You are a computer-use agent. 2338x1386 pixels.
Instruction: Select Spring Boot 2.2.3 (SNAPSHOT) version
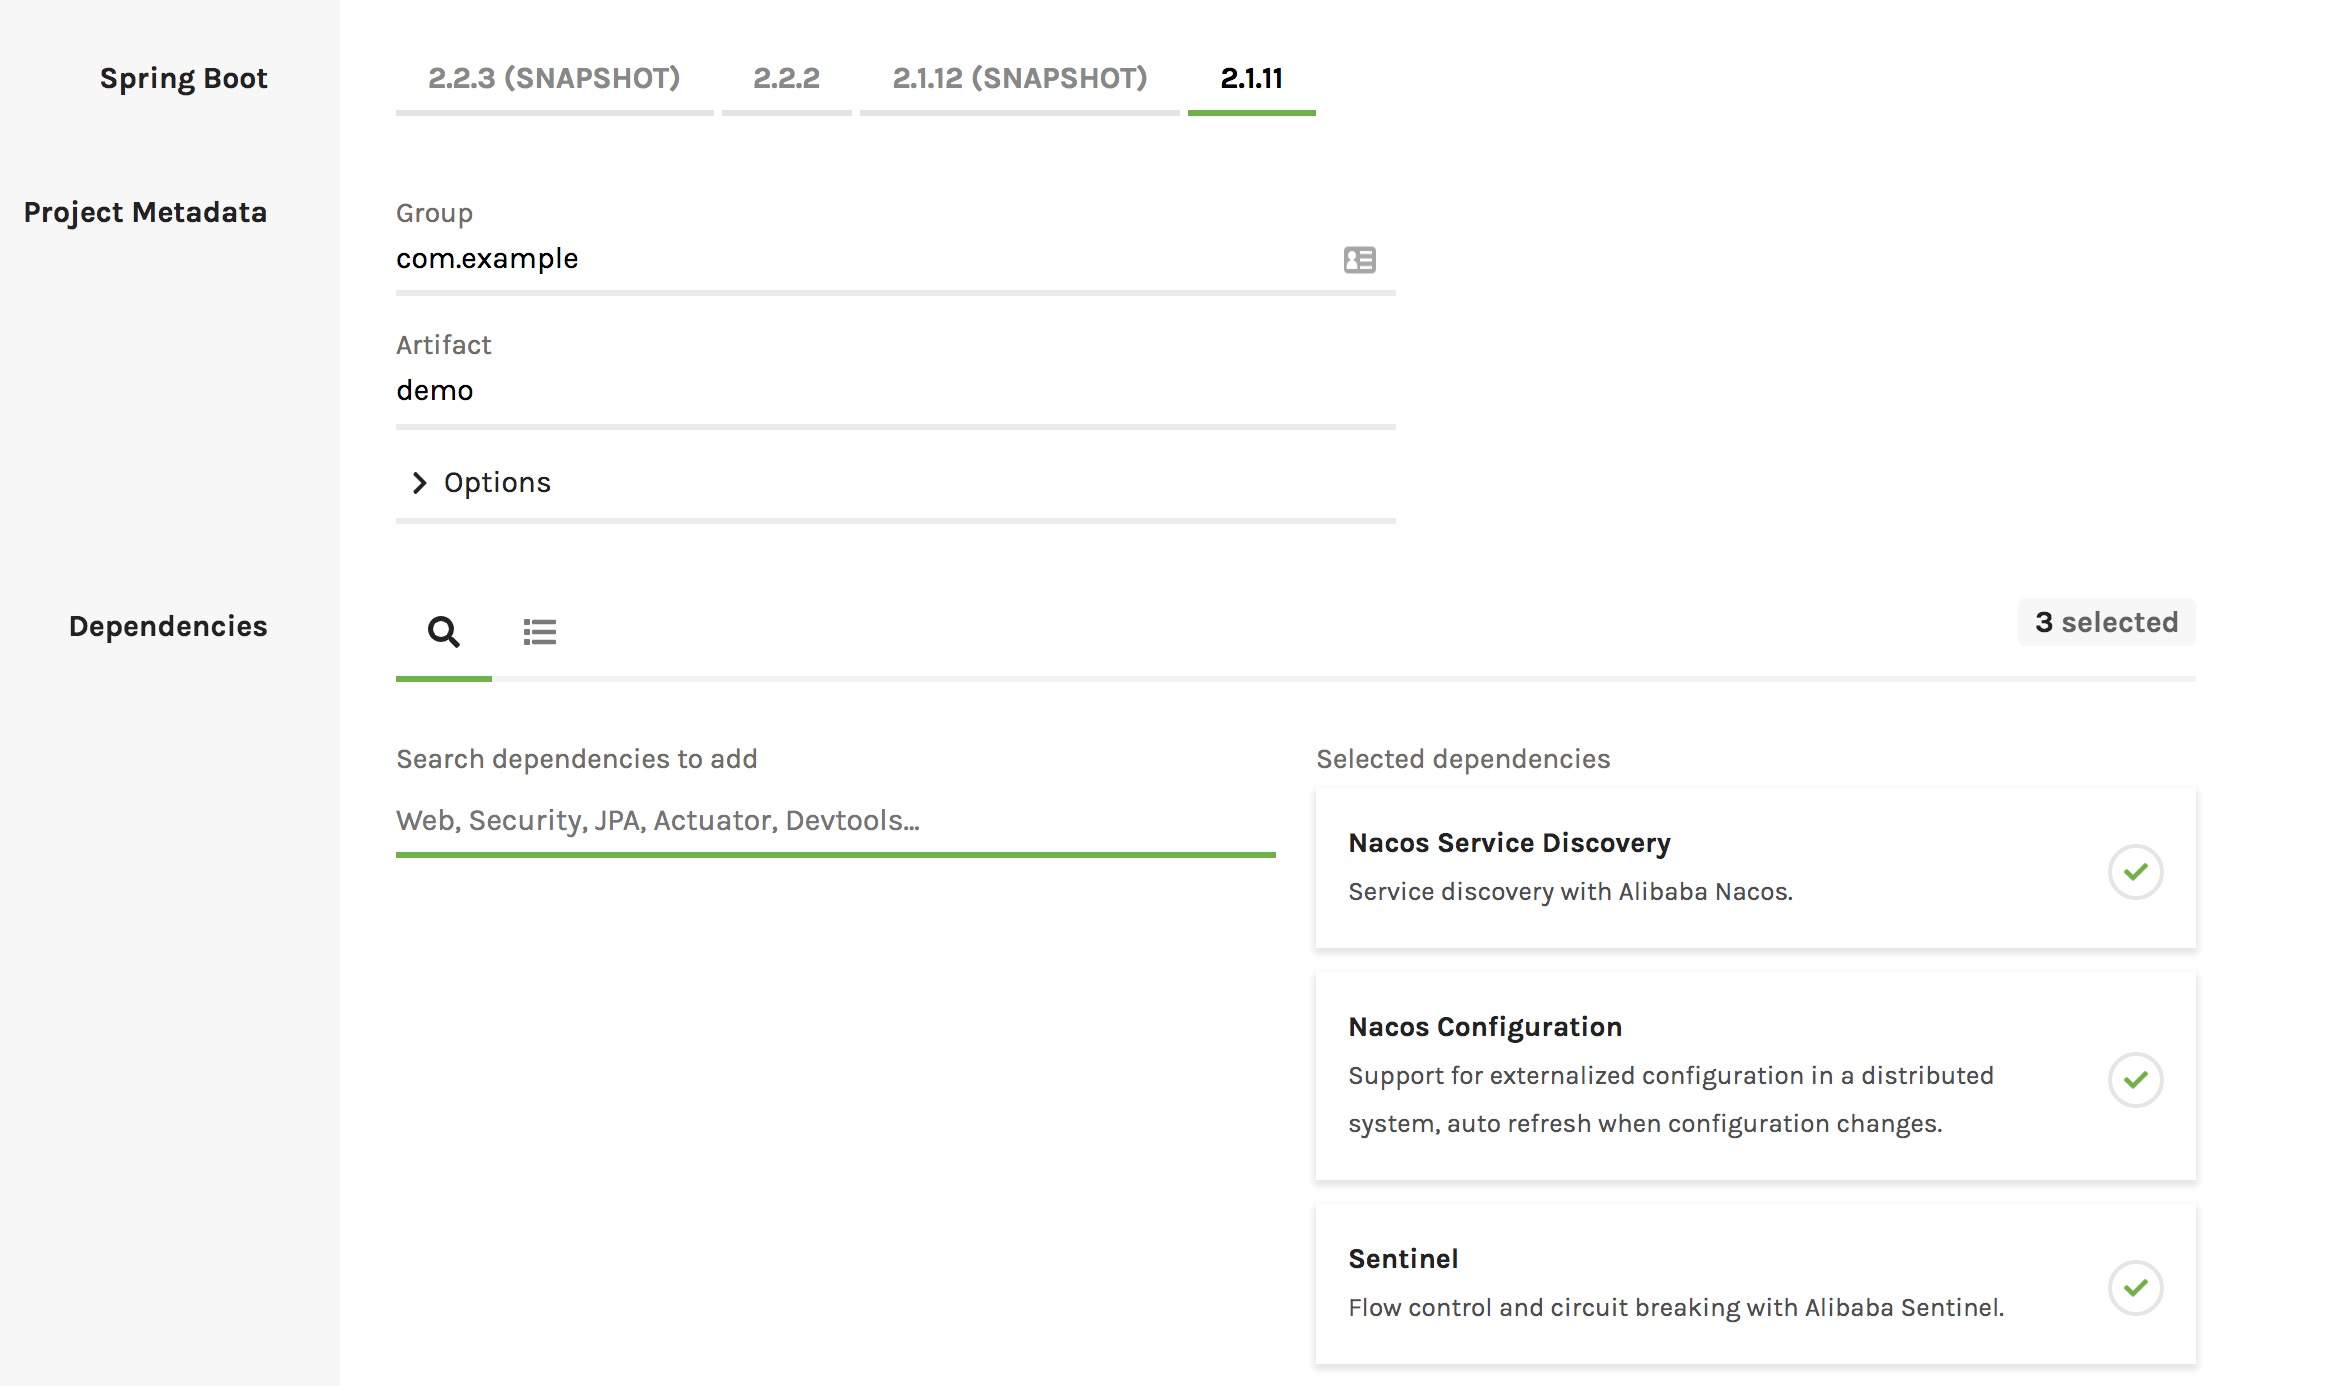554,79
